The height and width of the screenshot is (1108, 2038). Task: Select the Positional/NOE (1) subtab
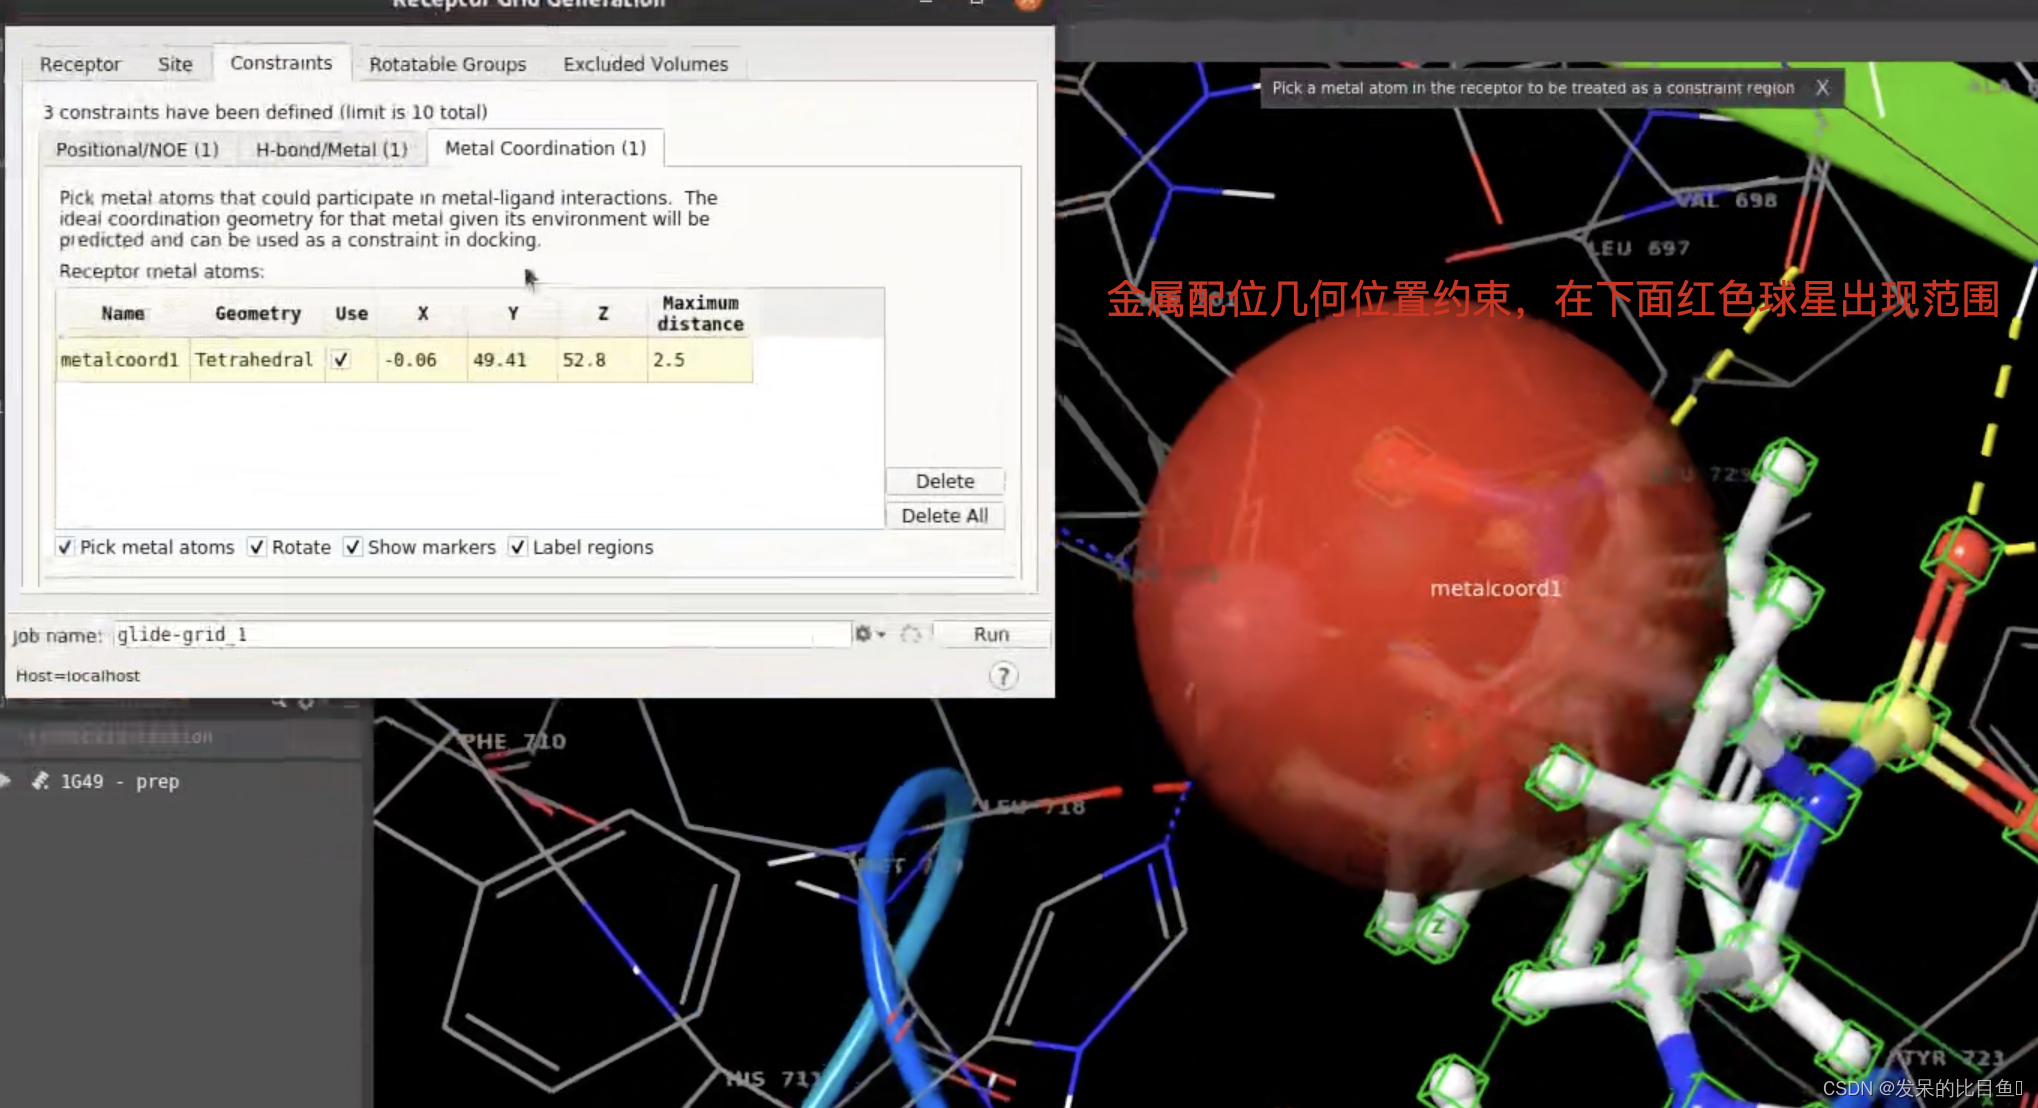(x=137, y=149)
